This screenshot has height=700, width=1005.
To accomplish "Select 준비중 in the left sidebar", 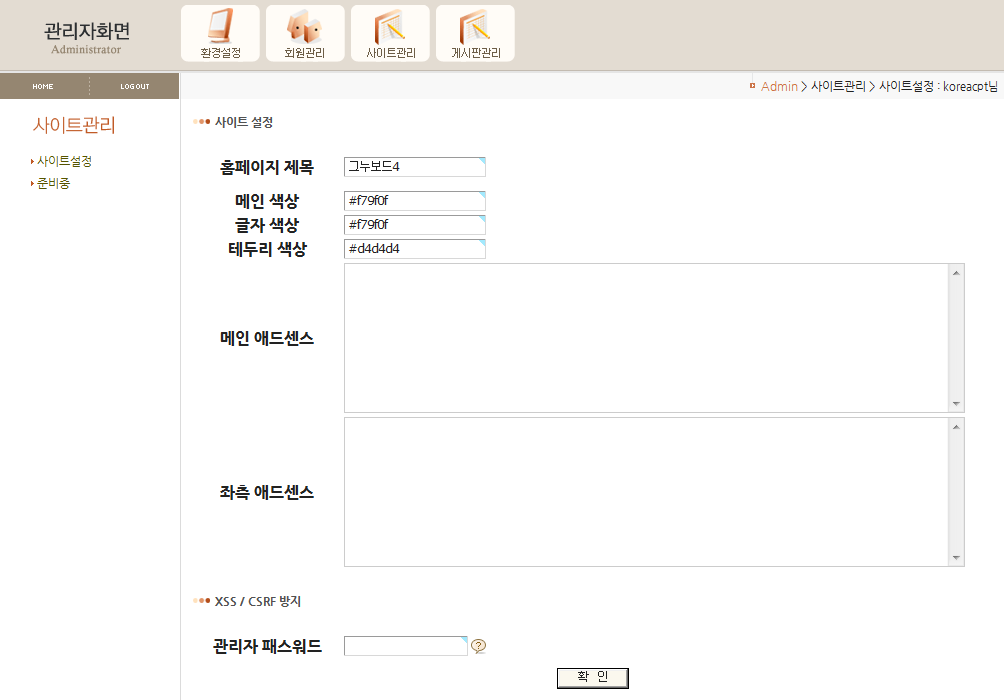I will [53, 183].
